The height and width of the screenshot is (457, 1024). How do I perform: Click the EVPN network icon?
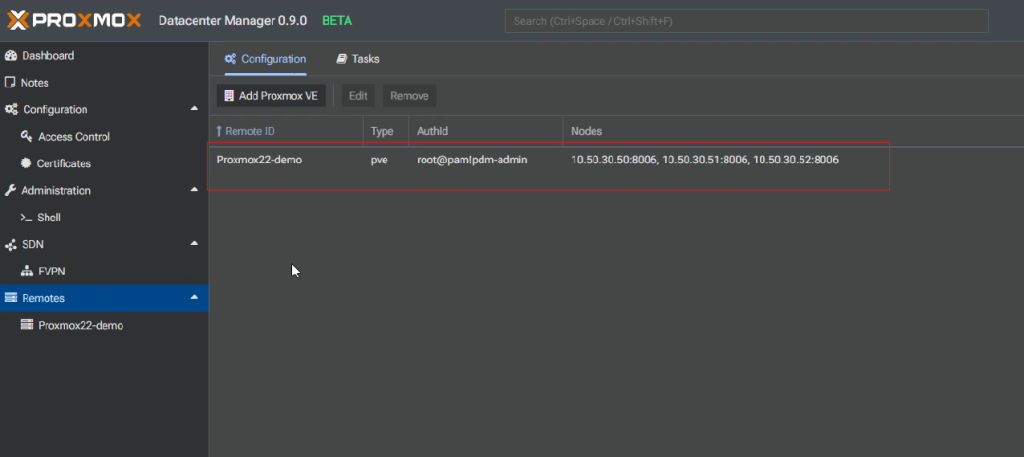click(27, 271)
